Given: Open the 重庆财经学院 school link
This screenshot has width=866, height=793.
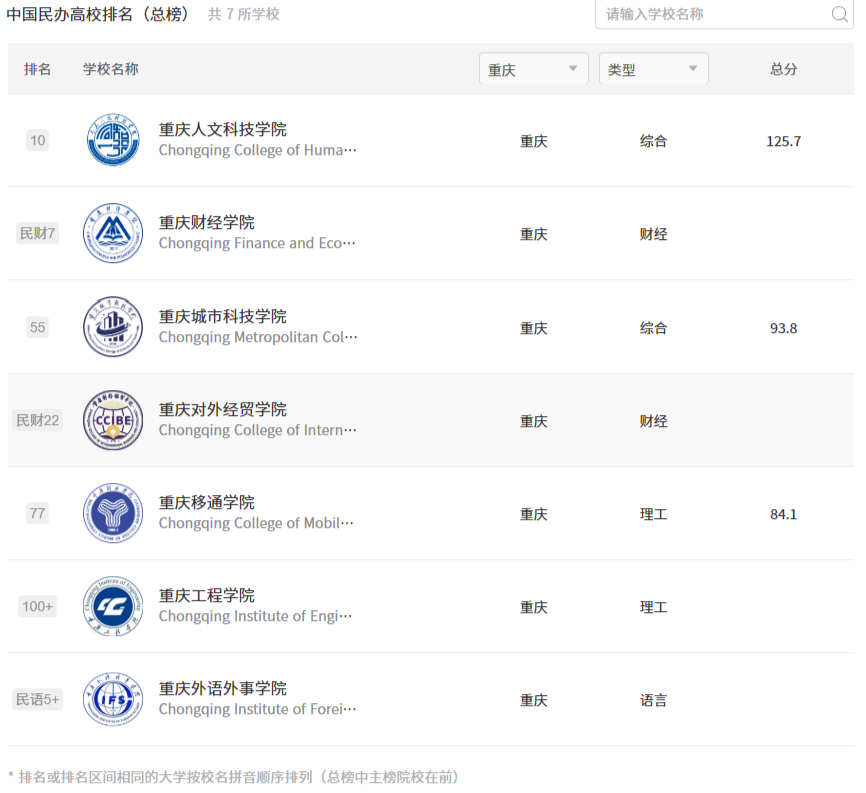Looking at the screenshot, I should point(207,223).
